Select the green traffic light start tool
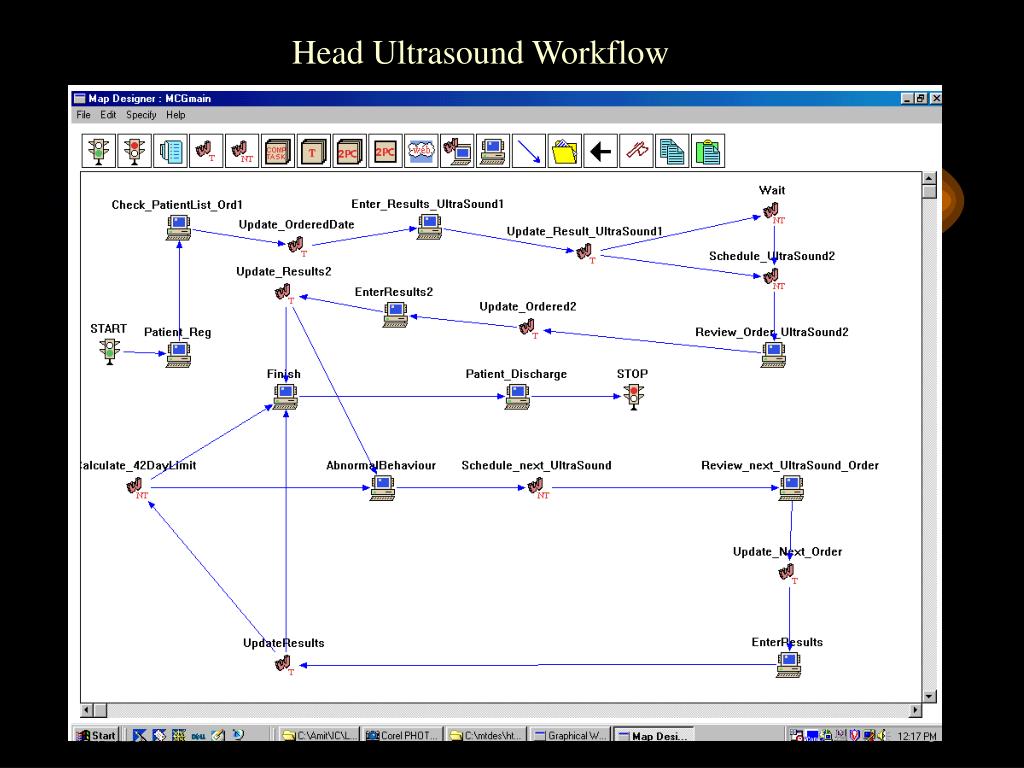 (99, 151)
